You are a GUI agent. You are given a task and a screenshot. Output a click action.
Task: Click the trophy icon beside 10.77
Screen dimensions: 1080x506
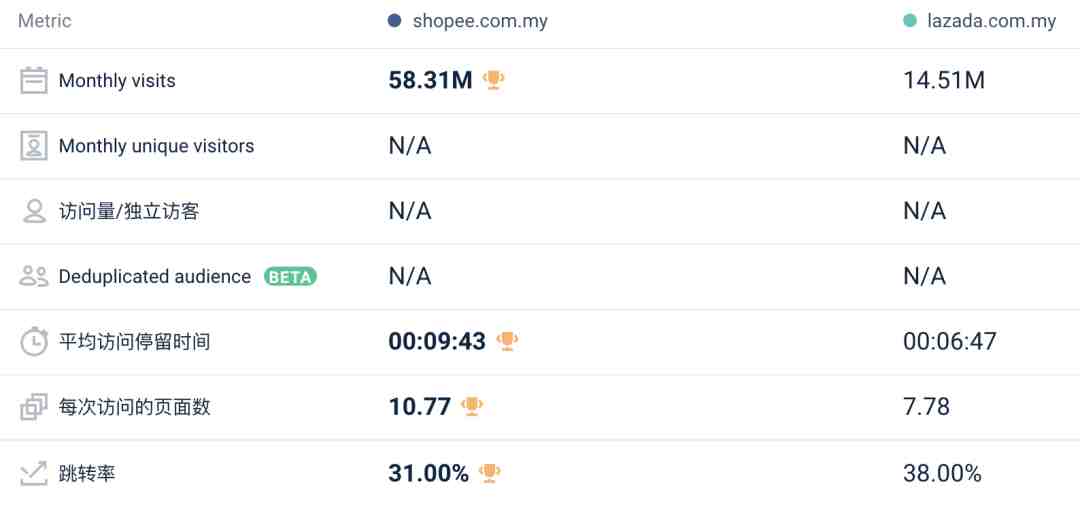pyautogui.click(x=472, y=407)
